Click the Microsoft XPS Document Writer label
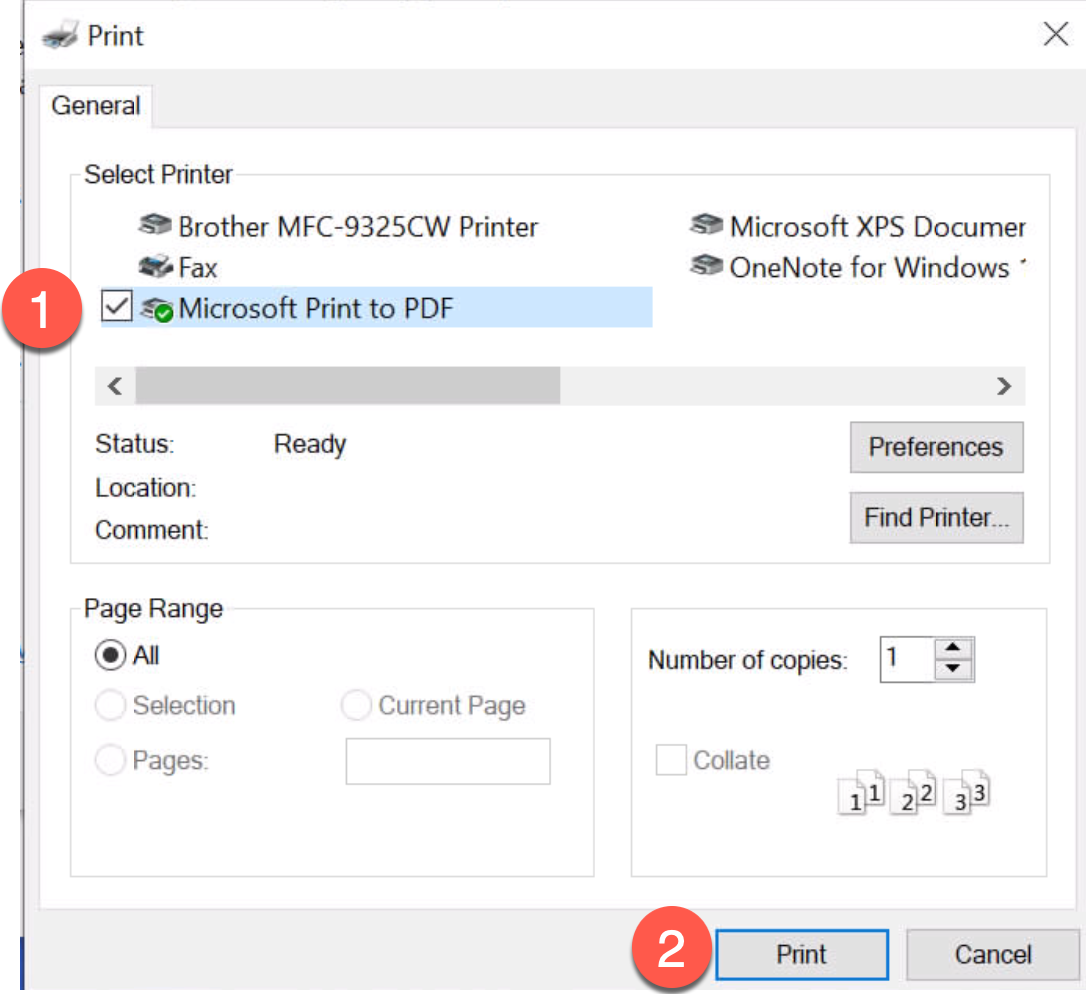This screenshot has height=994, width=1086. tap(878, 227)
